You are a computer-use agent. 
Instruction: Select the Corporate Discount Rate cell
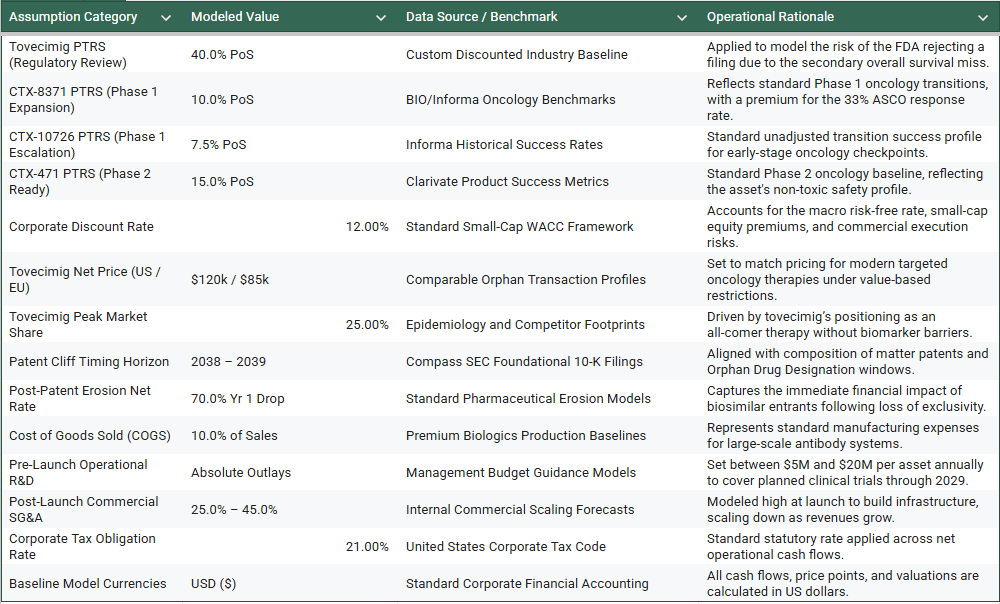(x=92, y=227)
